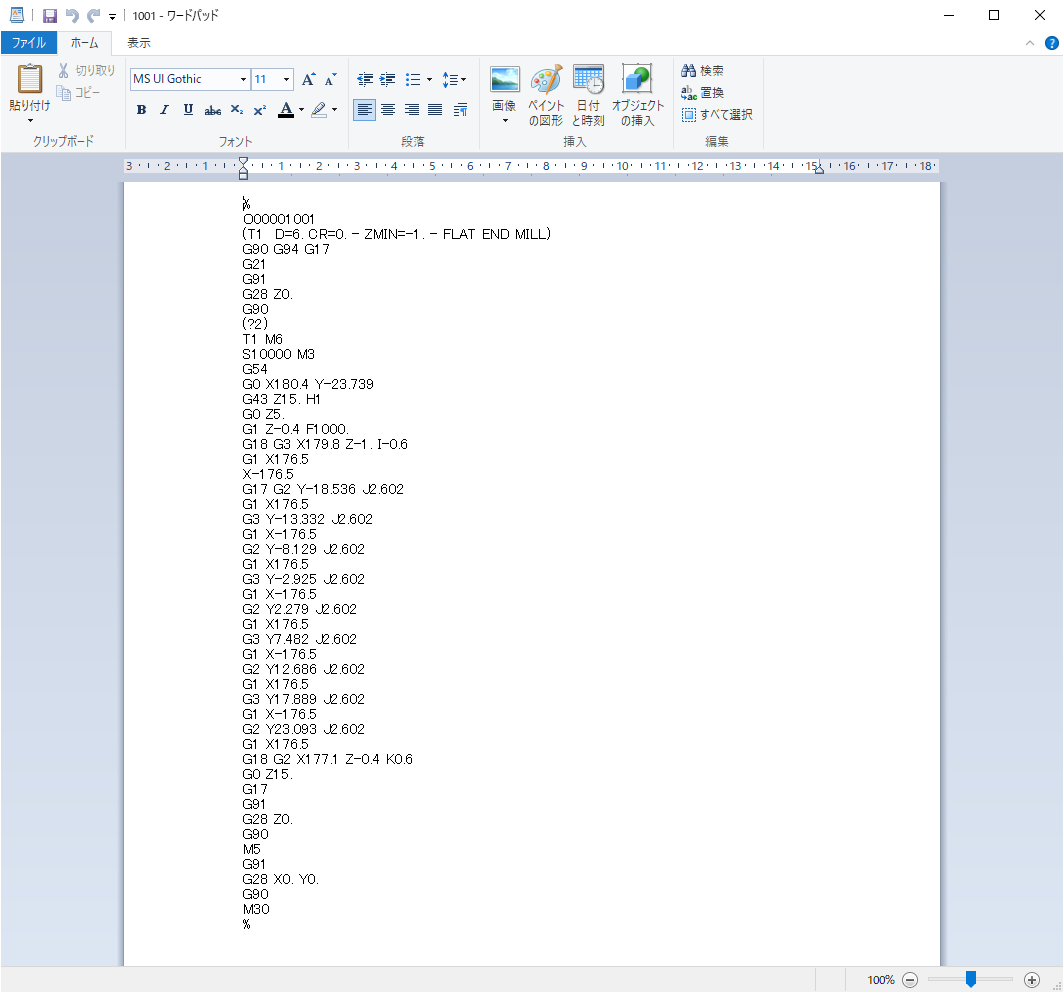
Task: Click the Save icon in quick access toolbar
Action: pos(50,16)
